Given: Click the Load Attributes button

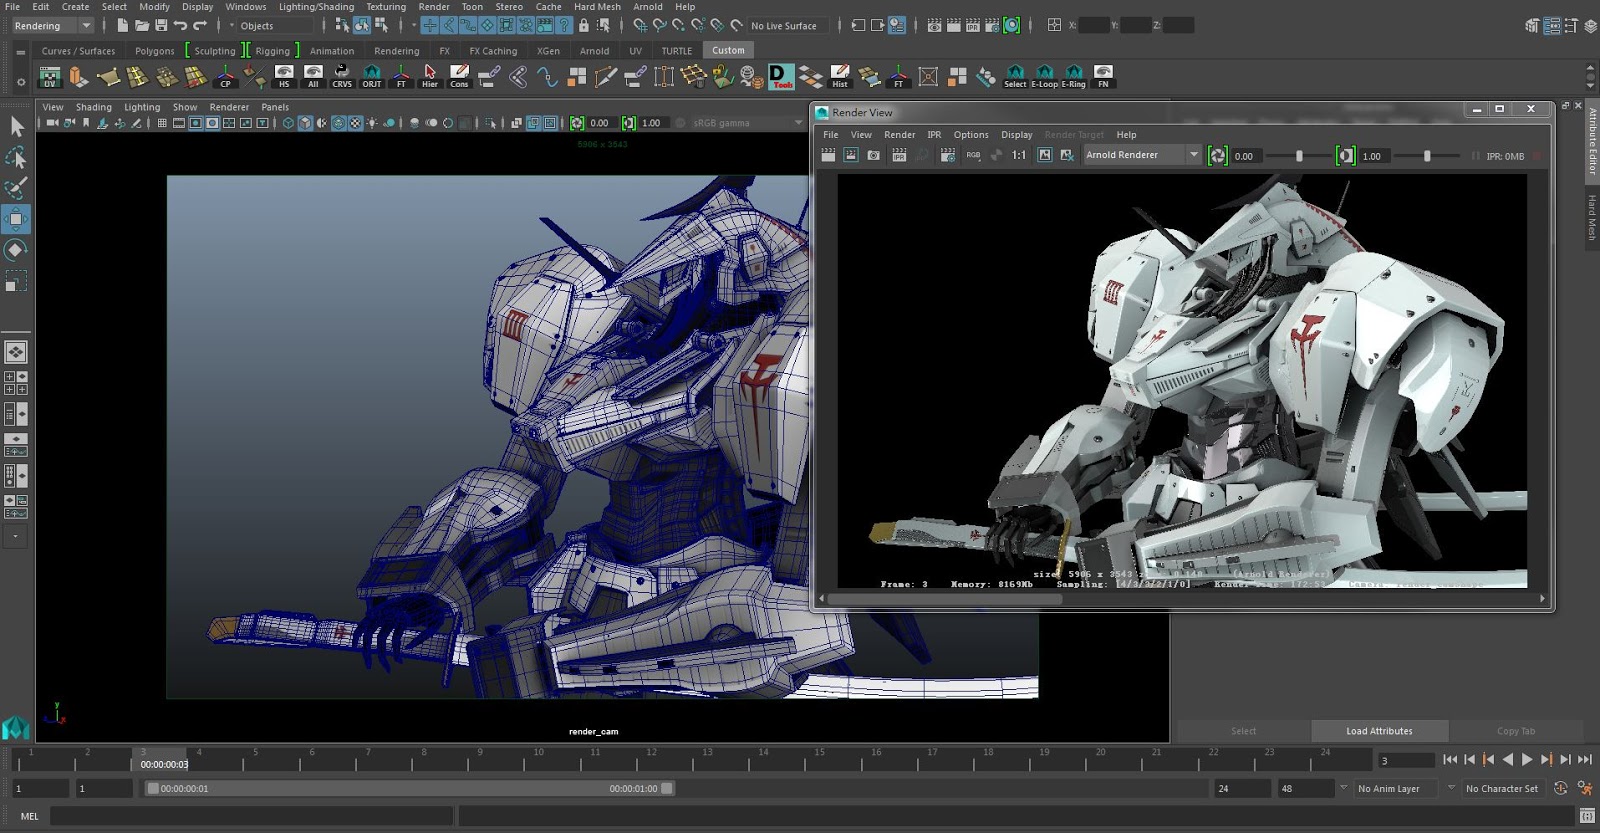Looking at the screenshot, I should (x=1378, y=731).
